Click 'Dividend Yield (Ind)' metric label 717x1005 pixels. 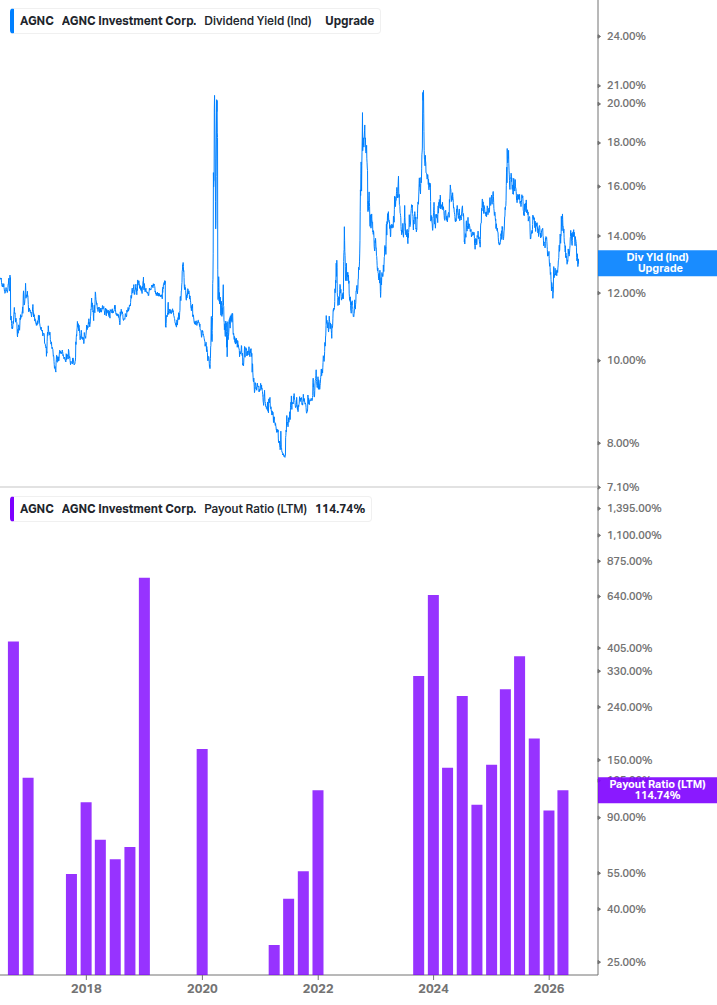(x=258, y=21)
